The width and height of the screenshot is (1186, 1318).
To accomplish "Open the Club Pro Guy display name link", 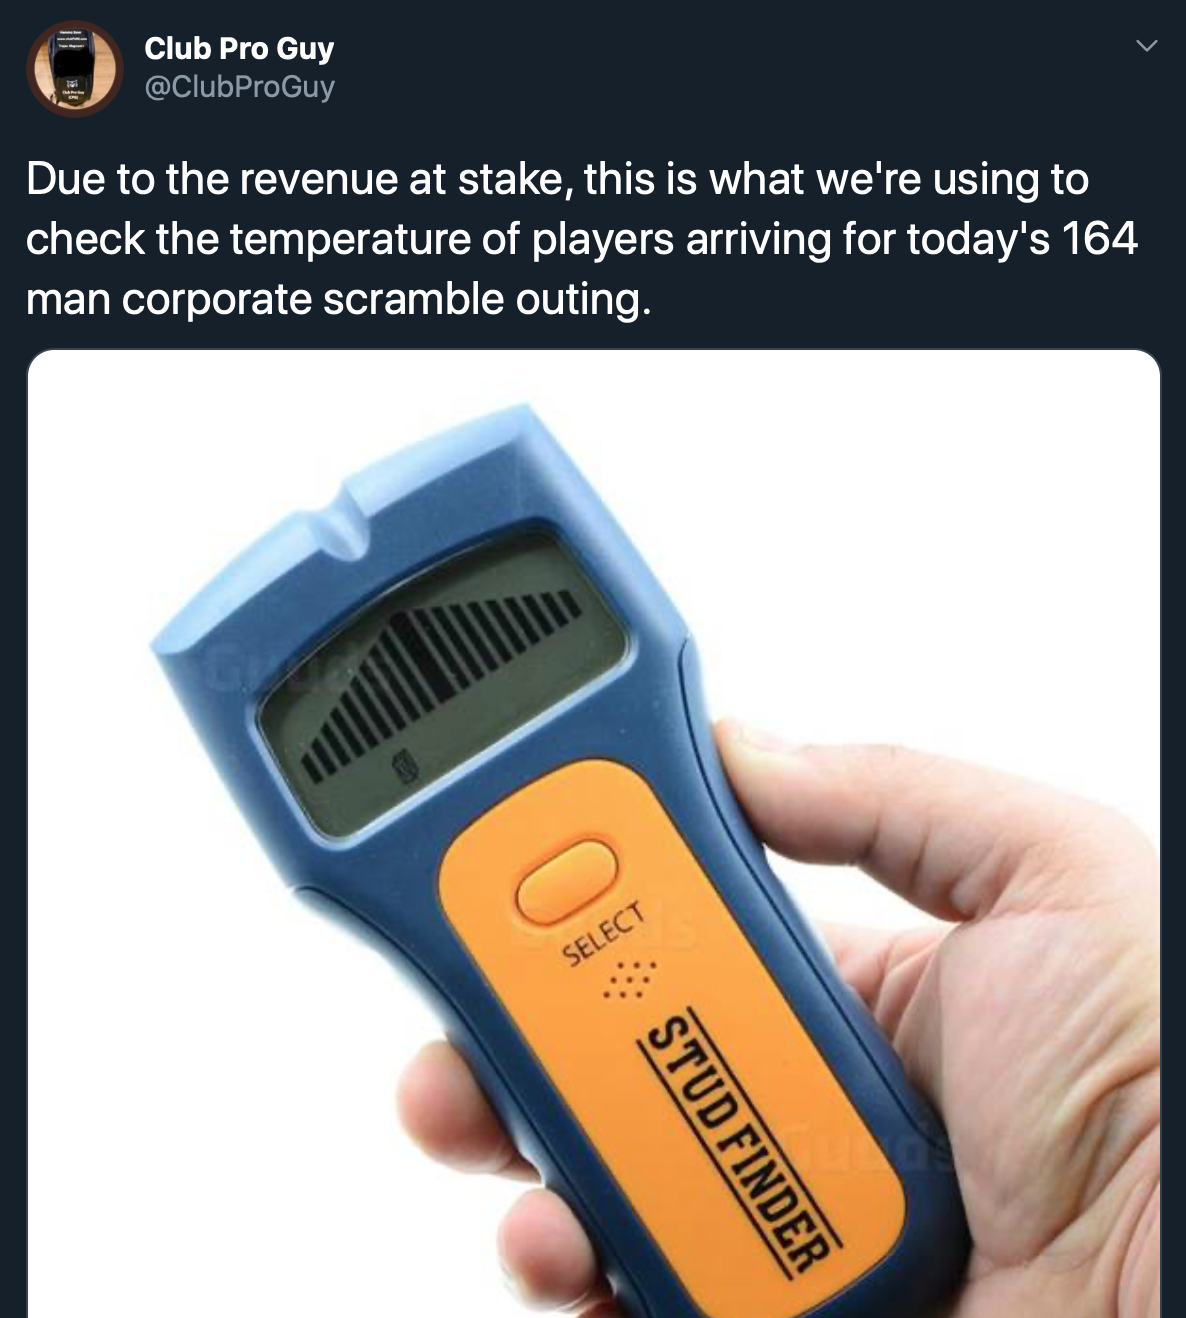I will [x=239, y=48].
